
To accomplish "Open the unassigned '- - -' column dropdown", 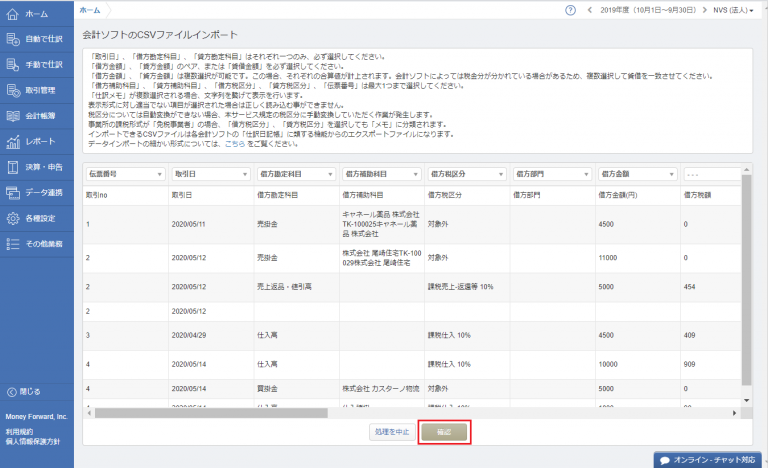I will (713, 174).
